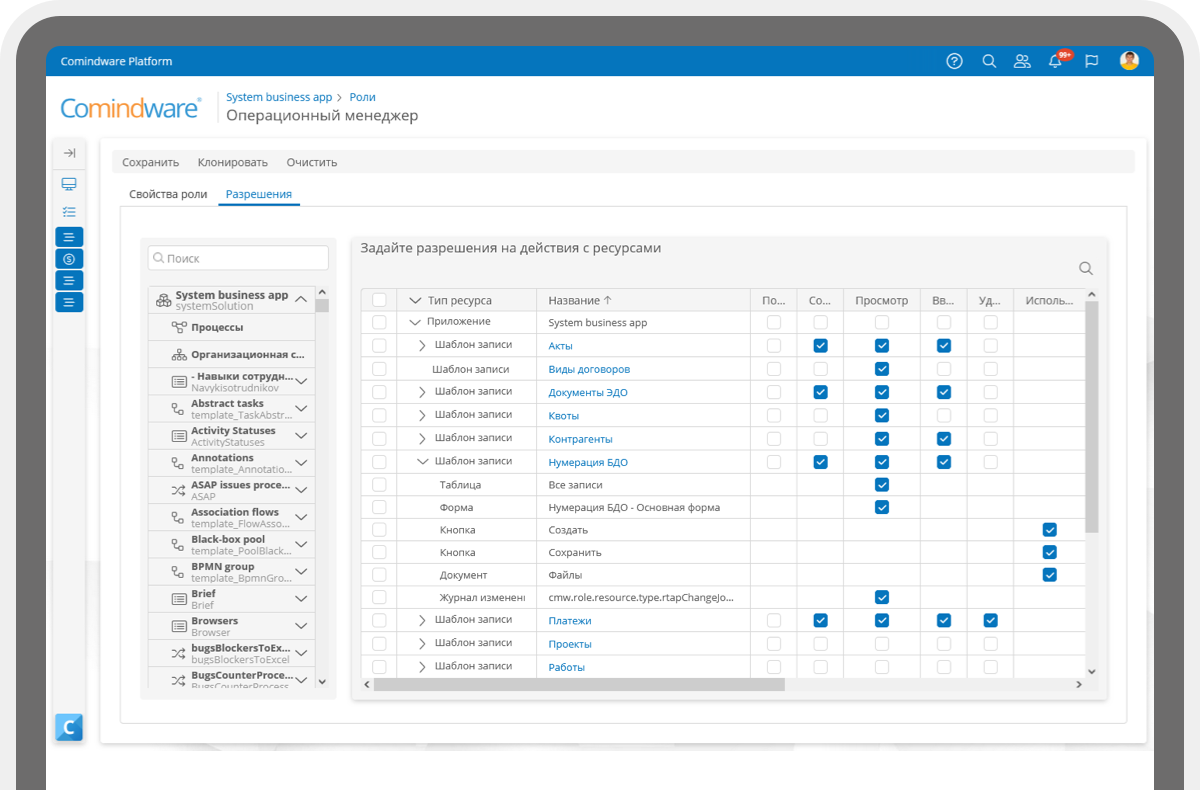Viewport: 1200px width, 790px height.
Task: Open the monitor desktop icon in sidebar
Action: (x=69, y=184)
